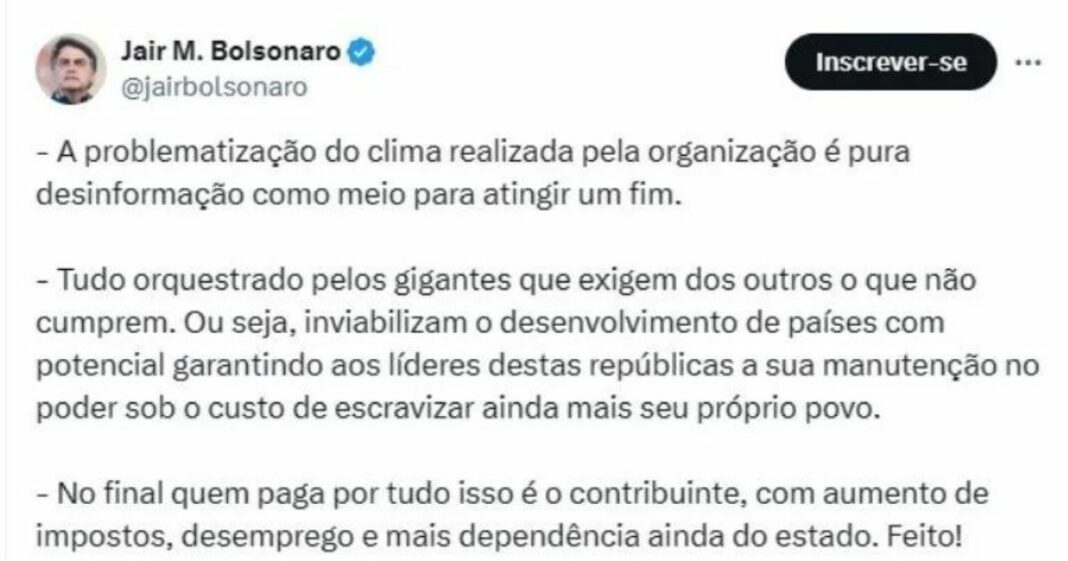Click the Inscrever-se button
This screenshot has width=1068, height=561.
coord(891,62)
